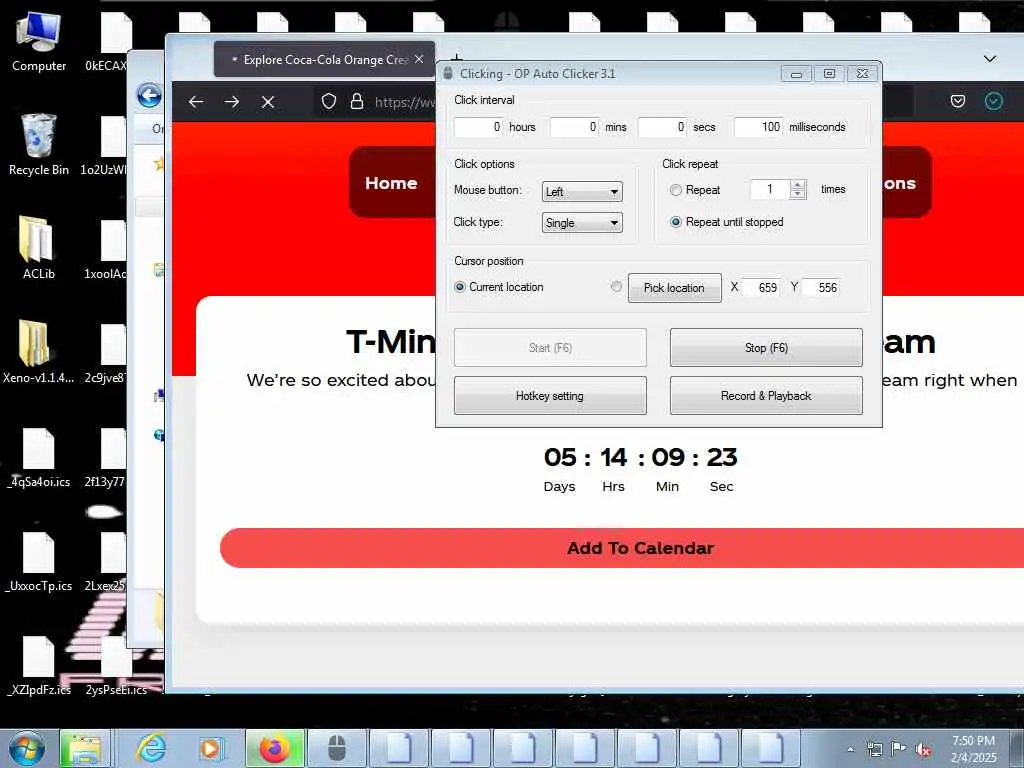Open the Mouse button dropdown

(582, 191)
